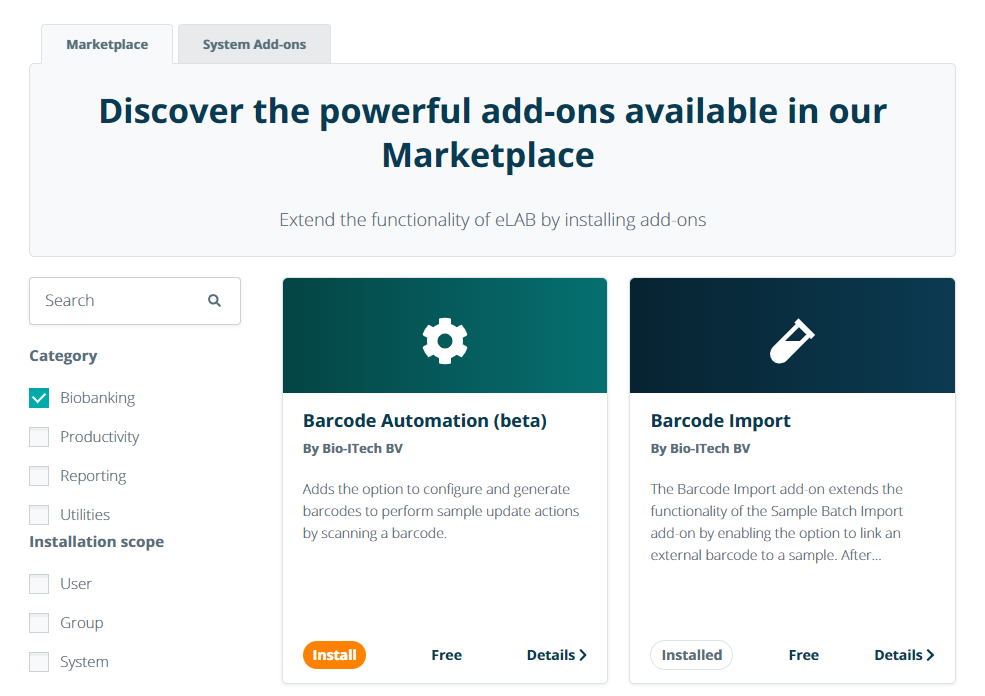The width and height of the screenshot is (985, 696).
Task: Enable the Productivity category filter
Action: click(x=39, y=437)
